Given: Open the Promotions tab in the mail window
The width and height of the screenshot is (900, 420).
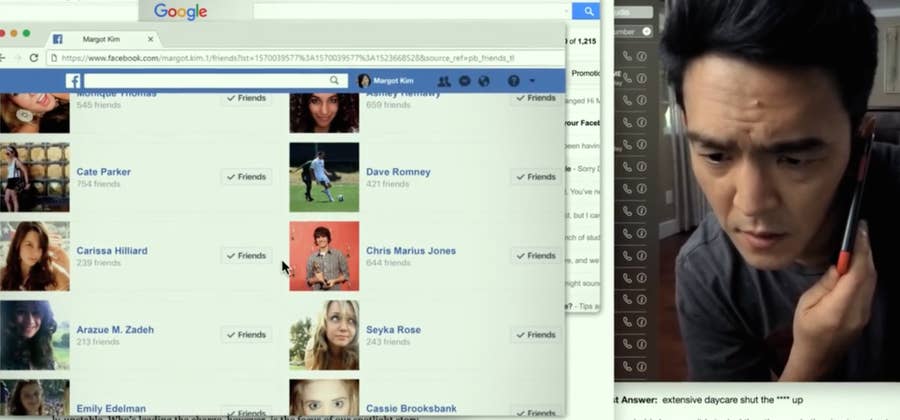Looking at the screenshot, I should pos(585,73).
